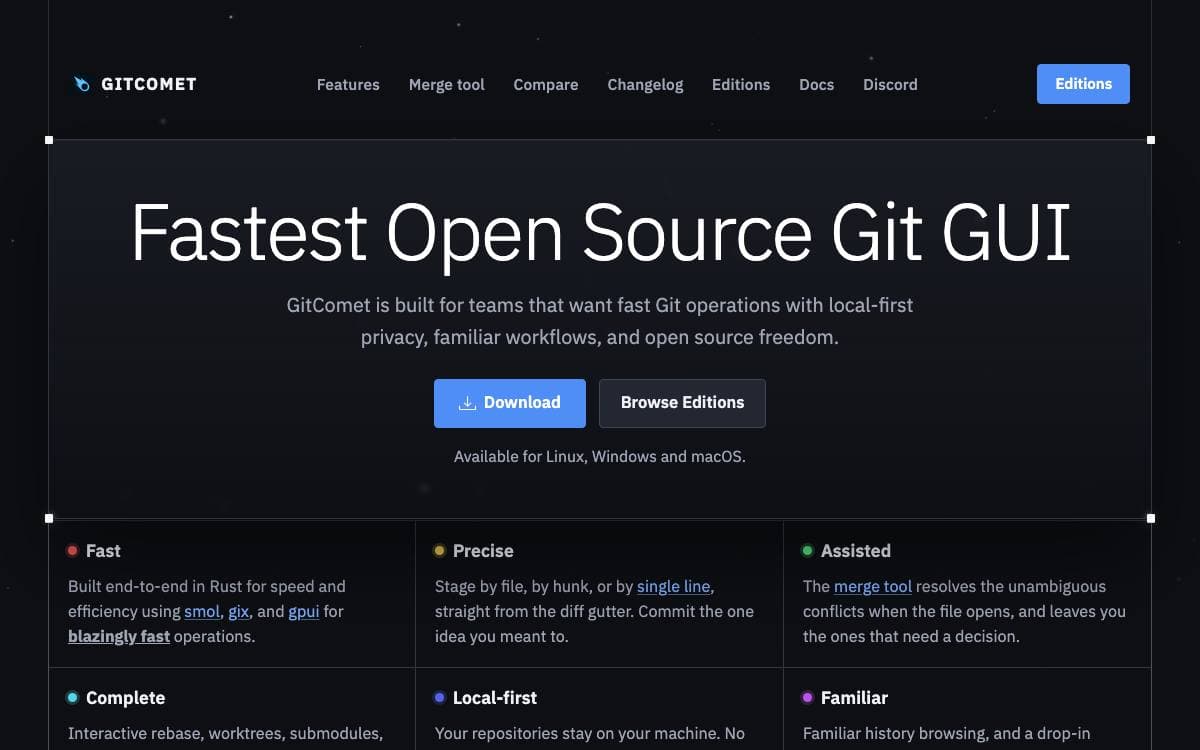Open the single line link
The height and width of the screenshot is (750, 1200).
(x=675, y=586)
